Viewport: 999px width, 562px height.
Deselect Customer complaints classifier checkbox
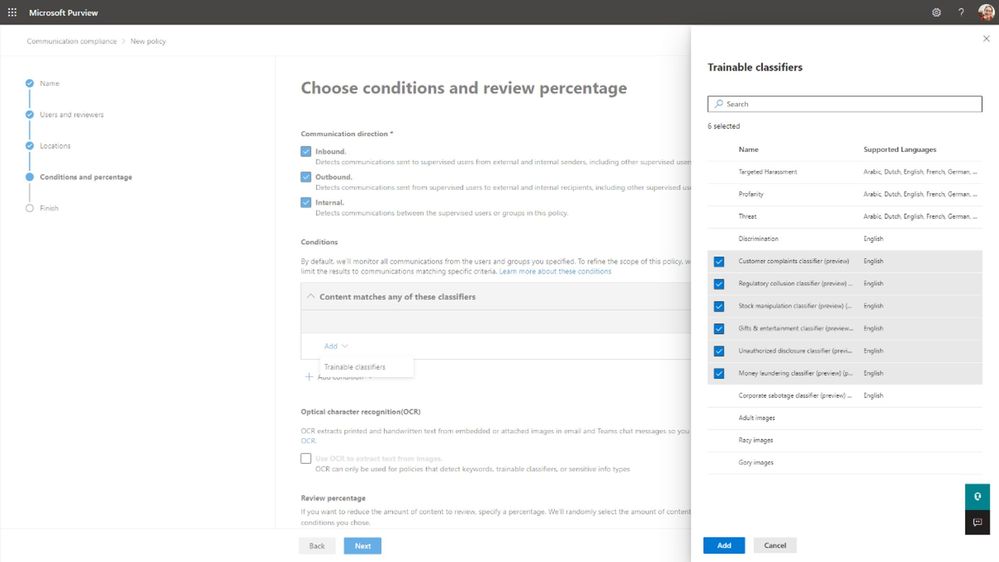[x=719, y=261]
